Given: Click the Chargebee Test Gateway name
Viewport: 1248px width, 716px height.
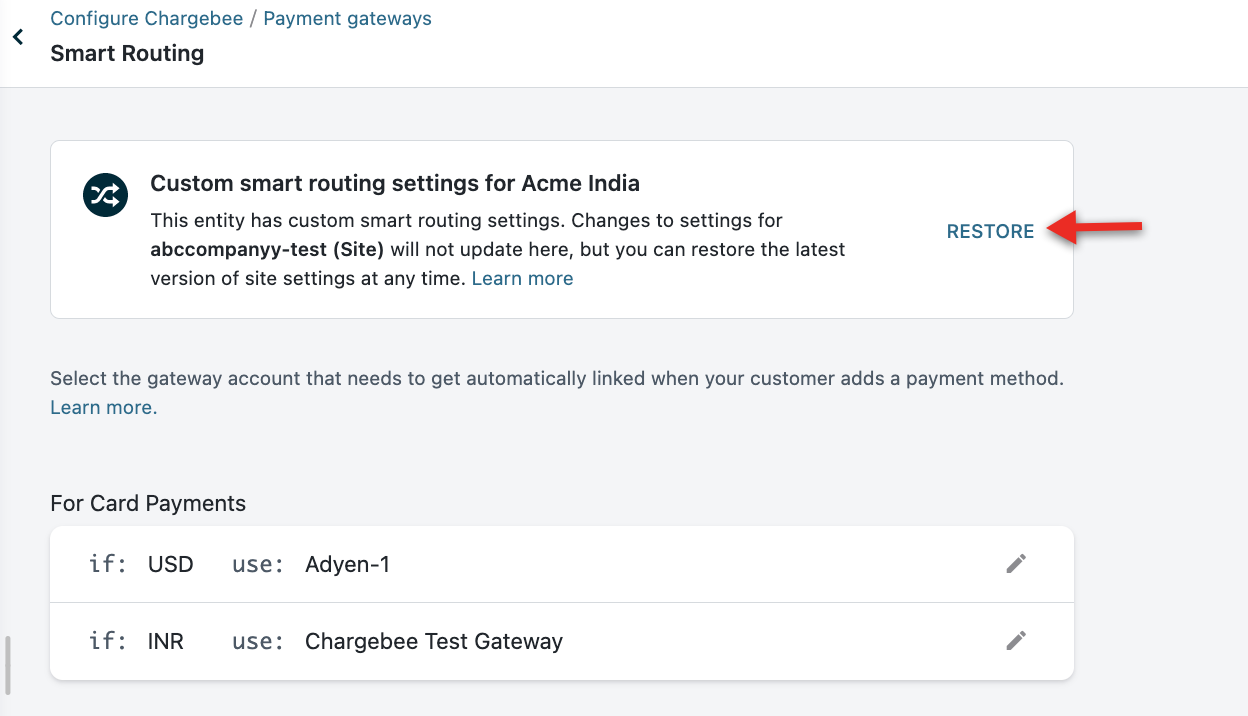Looking at the screenshot, I should [x=433, y=641].
